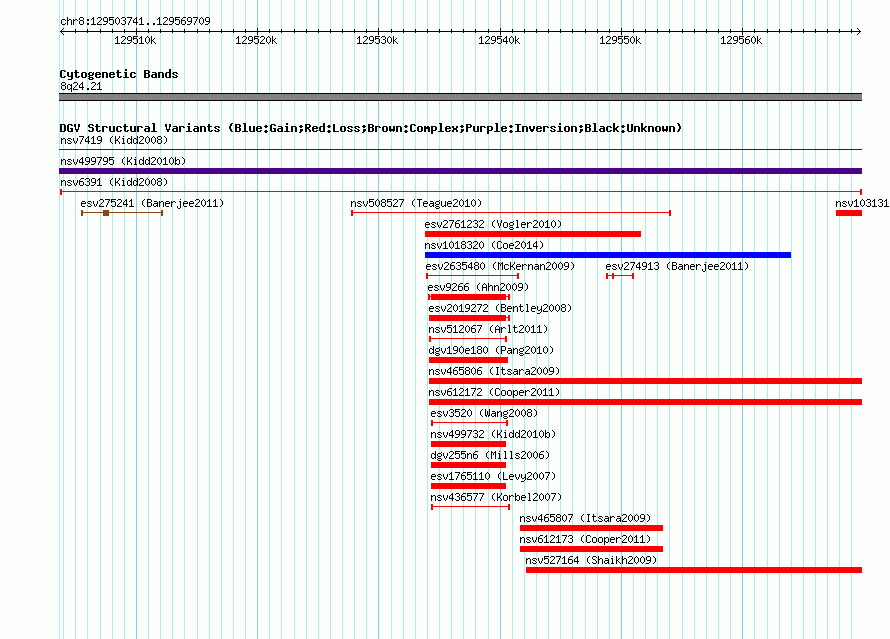890x639 pixels.
Task: Click the chr8:129503741..129569709 coordinate text
Action: [135, 21]
